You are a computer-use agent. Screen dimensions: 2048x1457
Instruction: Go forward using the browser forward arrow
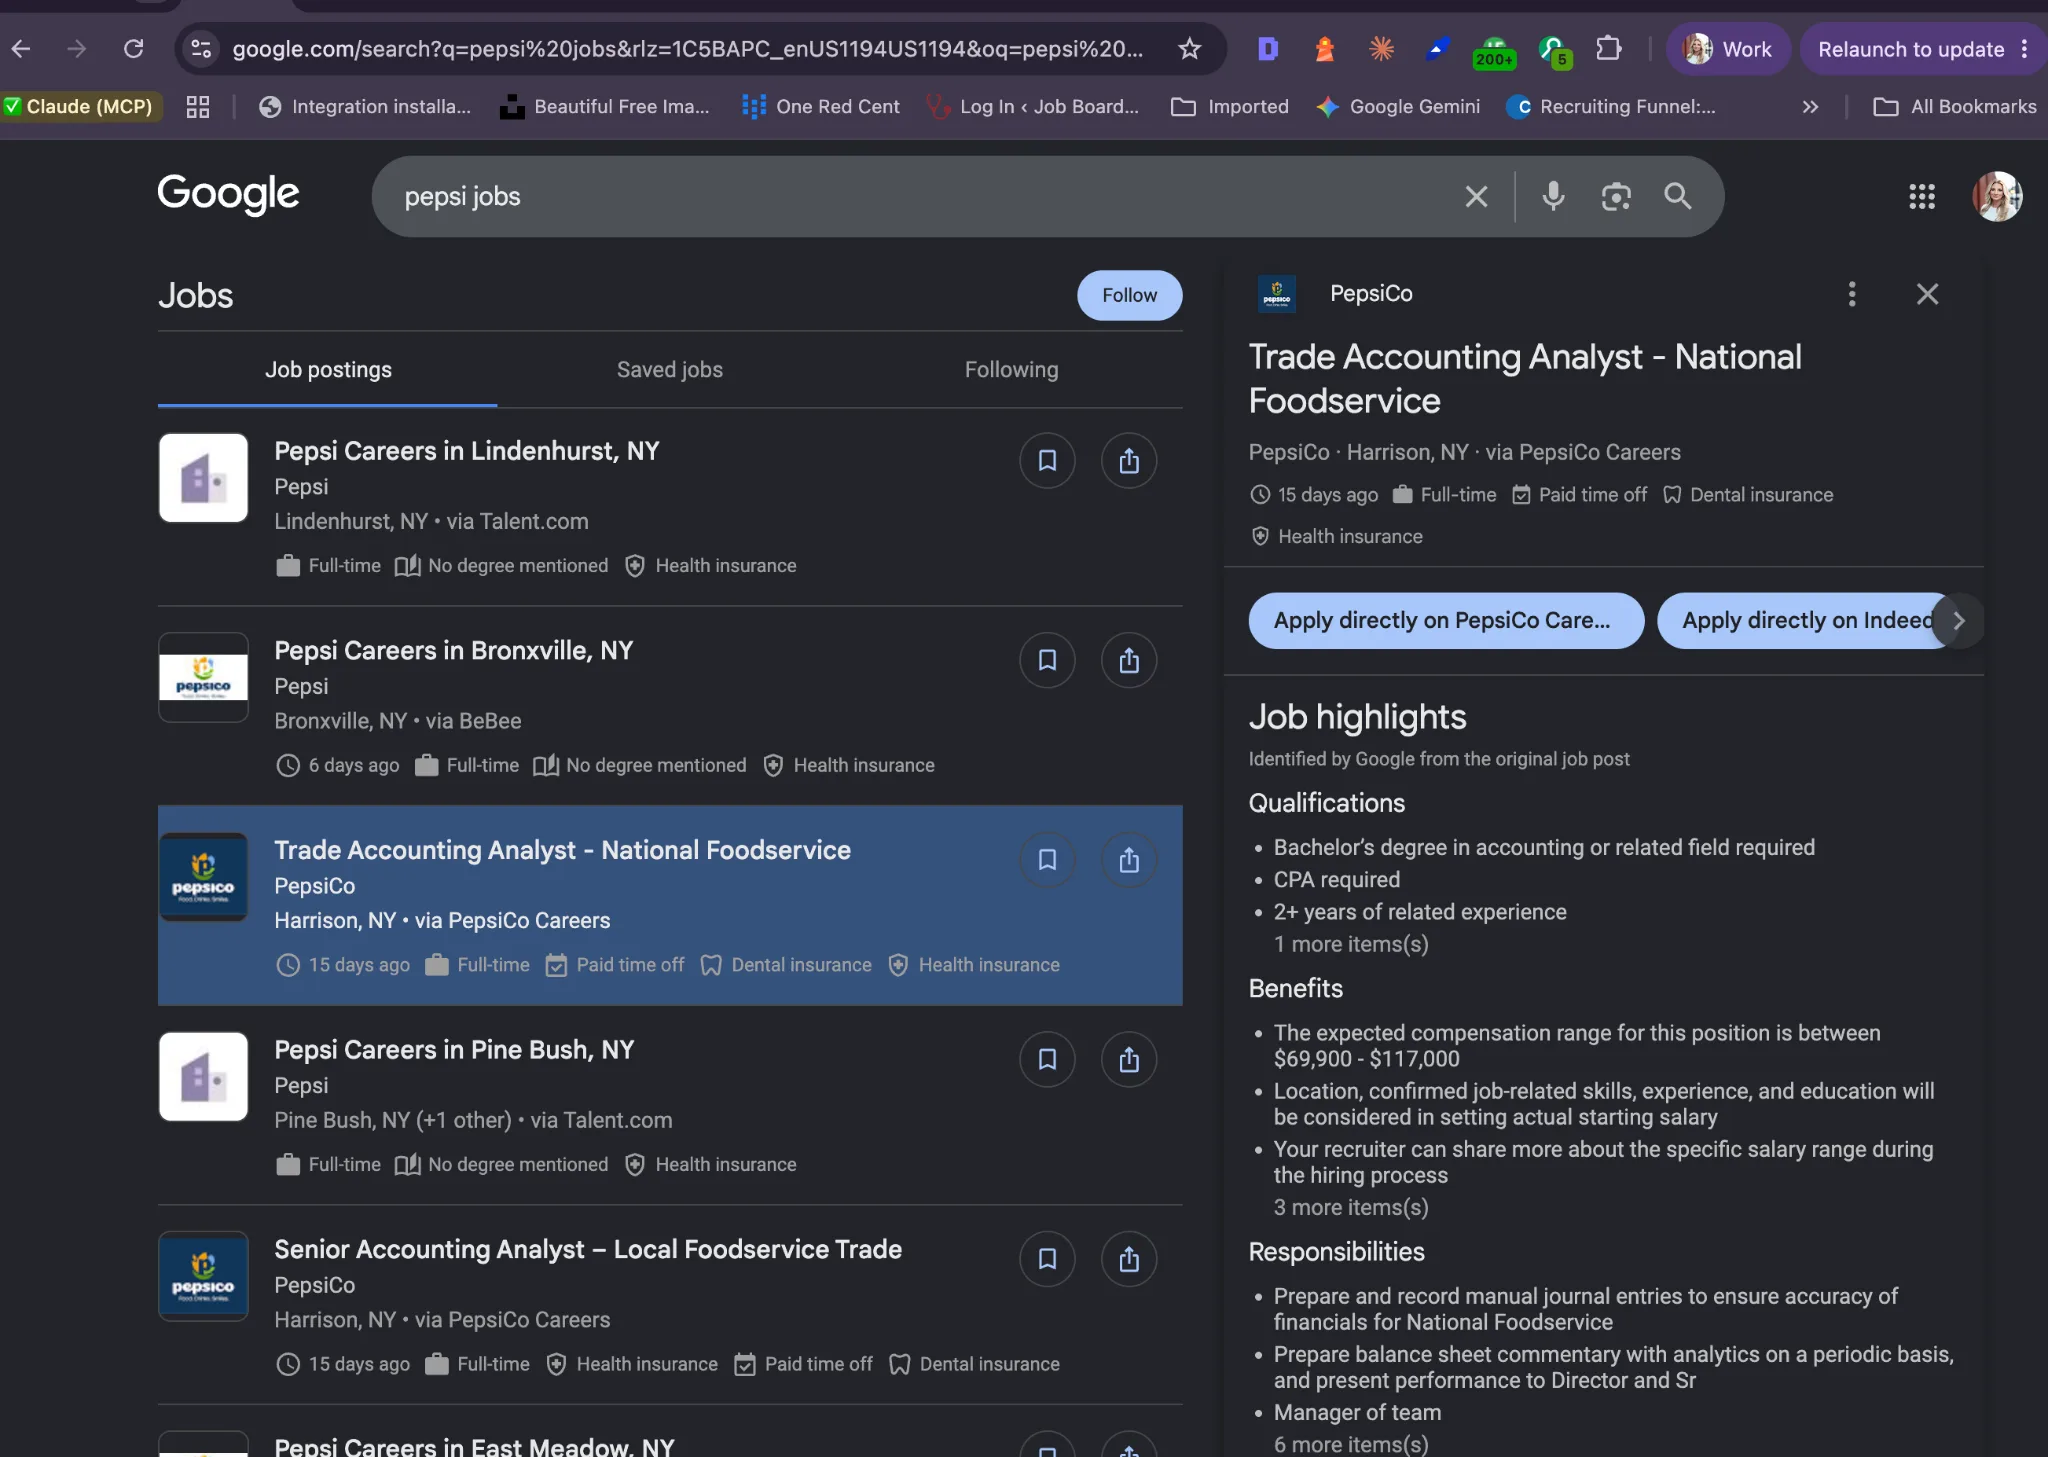click(77, 49)
